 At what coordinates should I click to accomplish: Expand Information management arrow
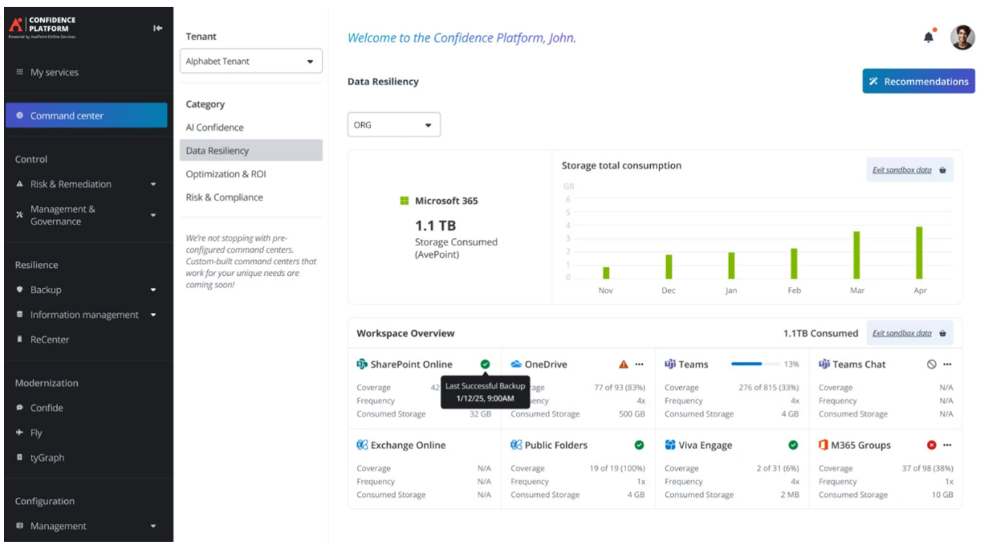tap(154, 315)
